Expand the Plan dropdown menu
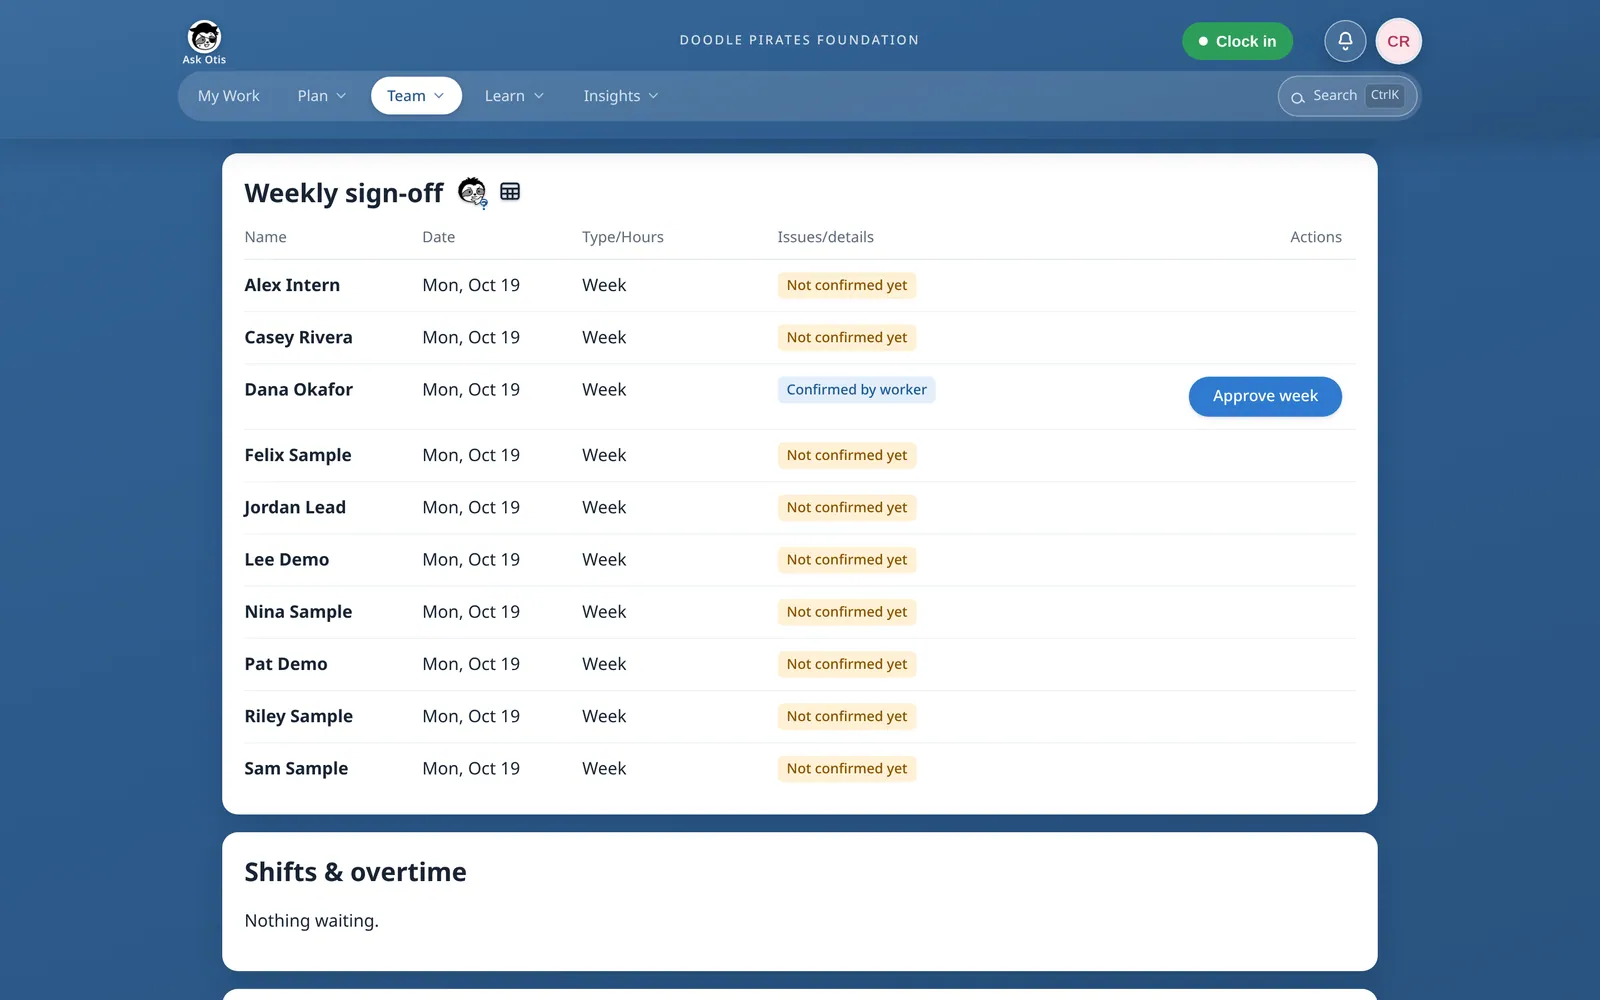Viewport: 1600px width, 1000px height. (322, 96)
